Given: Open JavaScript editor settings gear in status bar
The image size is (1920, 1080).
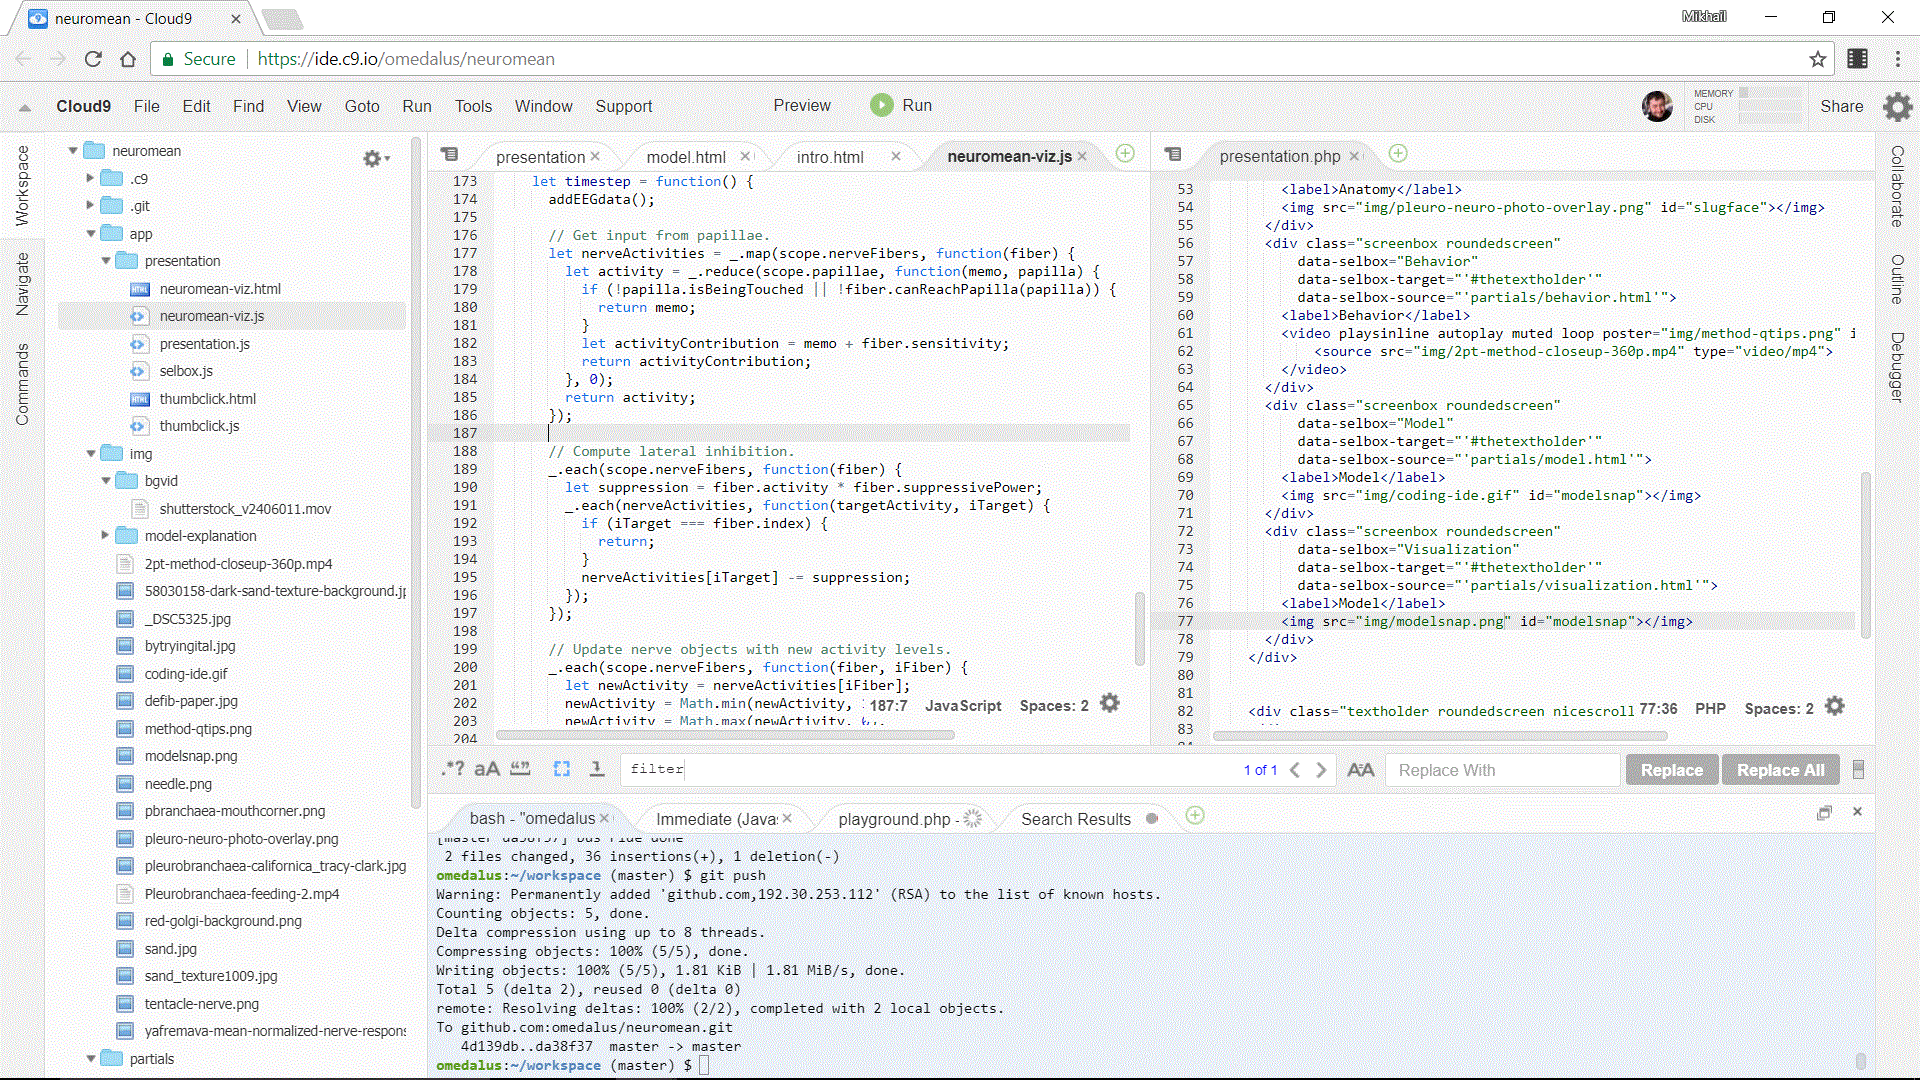Looking at the screenshot, I should click(1110, 704).
